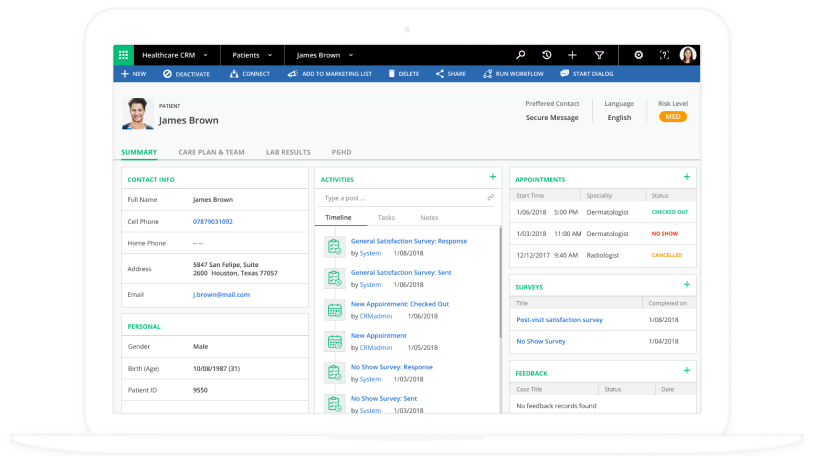The width and height of the screenshot is (814, 468).
Task: Open No Show Survey: Sent activity
Action: [x=384, y=399]
